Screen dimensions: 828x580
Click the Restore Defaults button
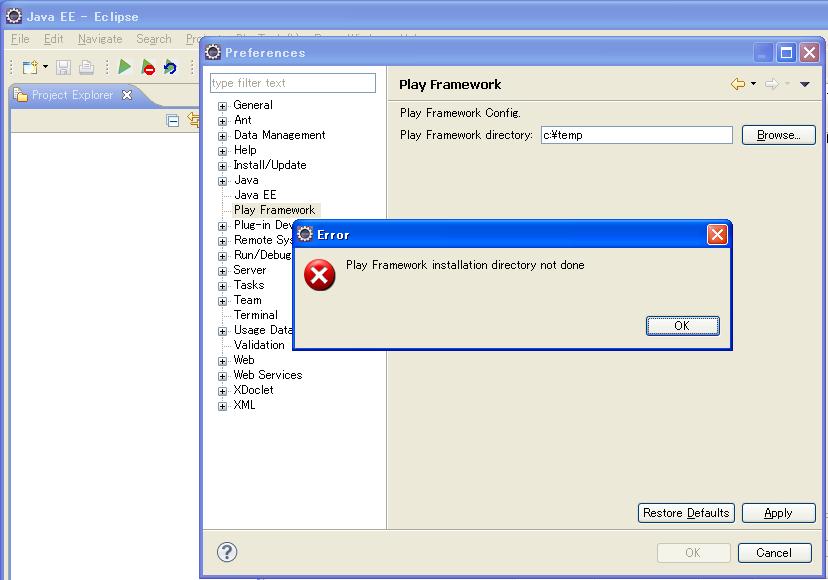[x=686, y=513]
